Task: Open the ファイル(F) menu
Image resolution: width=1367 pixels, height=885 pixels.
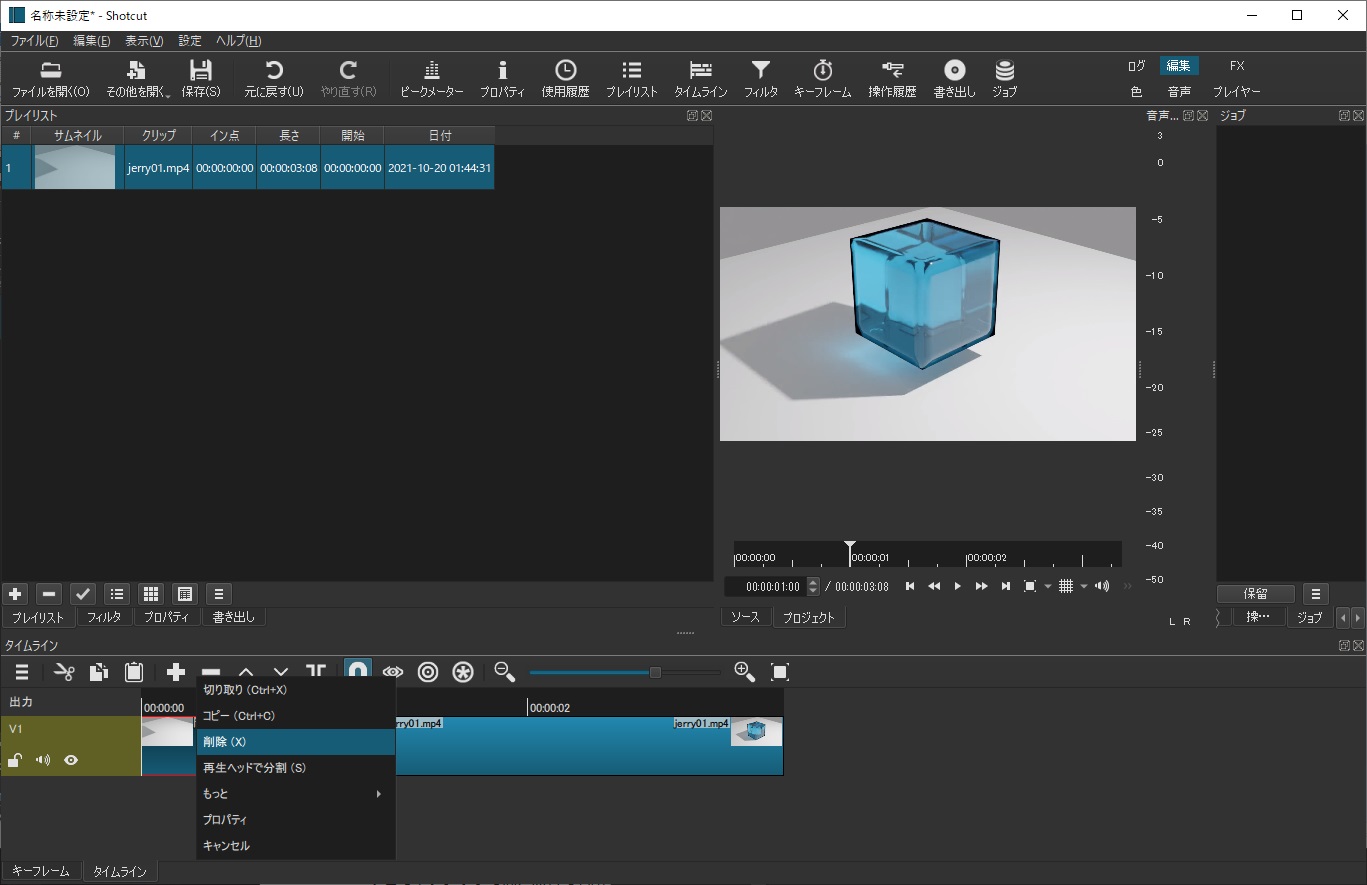Action: (x=34, y=41)
